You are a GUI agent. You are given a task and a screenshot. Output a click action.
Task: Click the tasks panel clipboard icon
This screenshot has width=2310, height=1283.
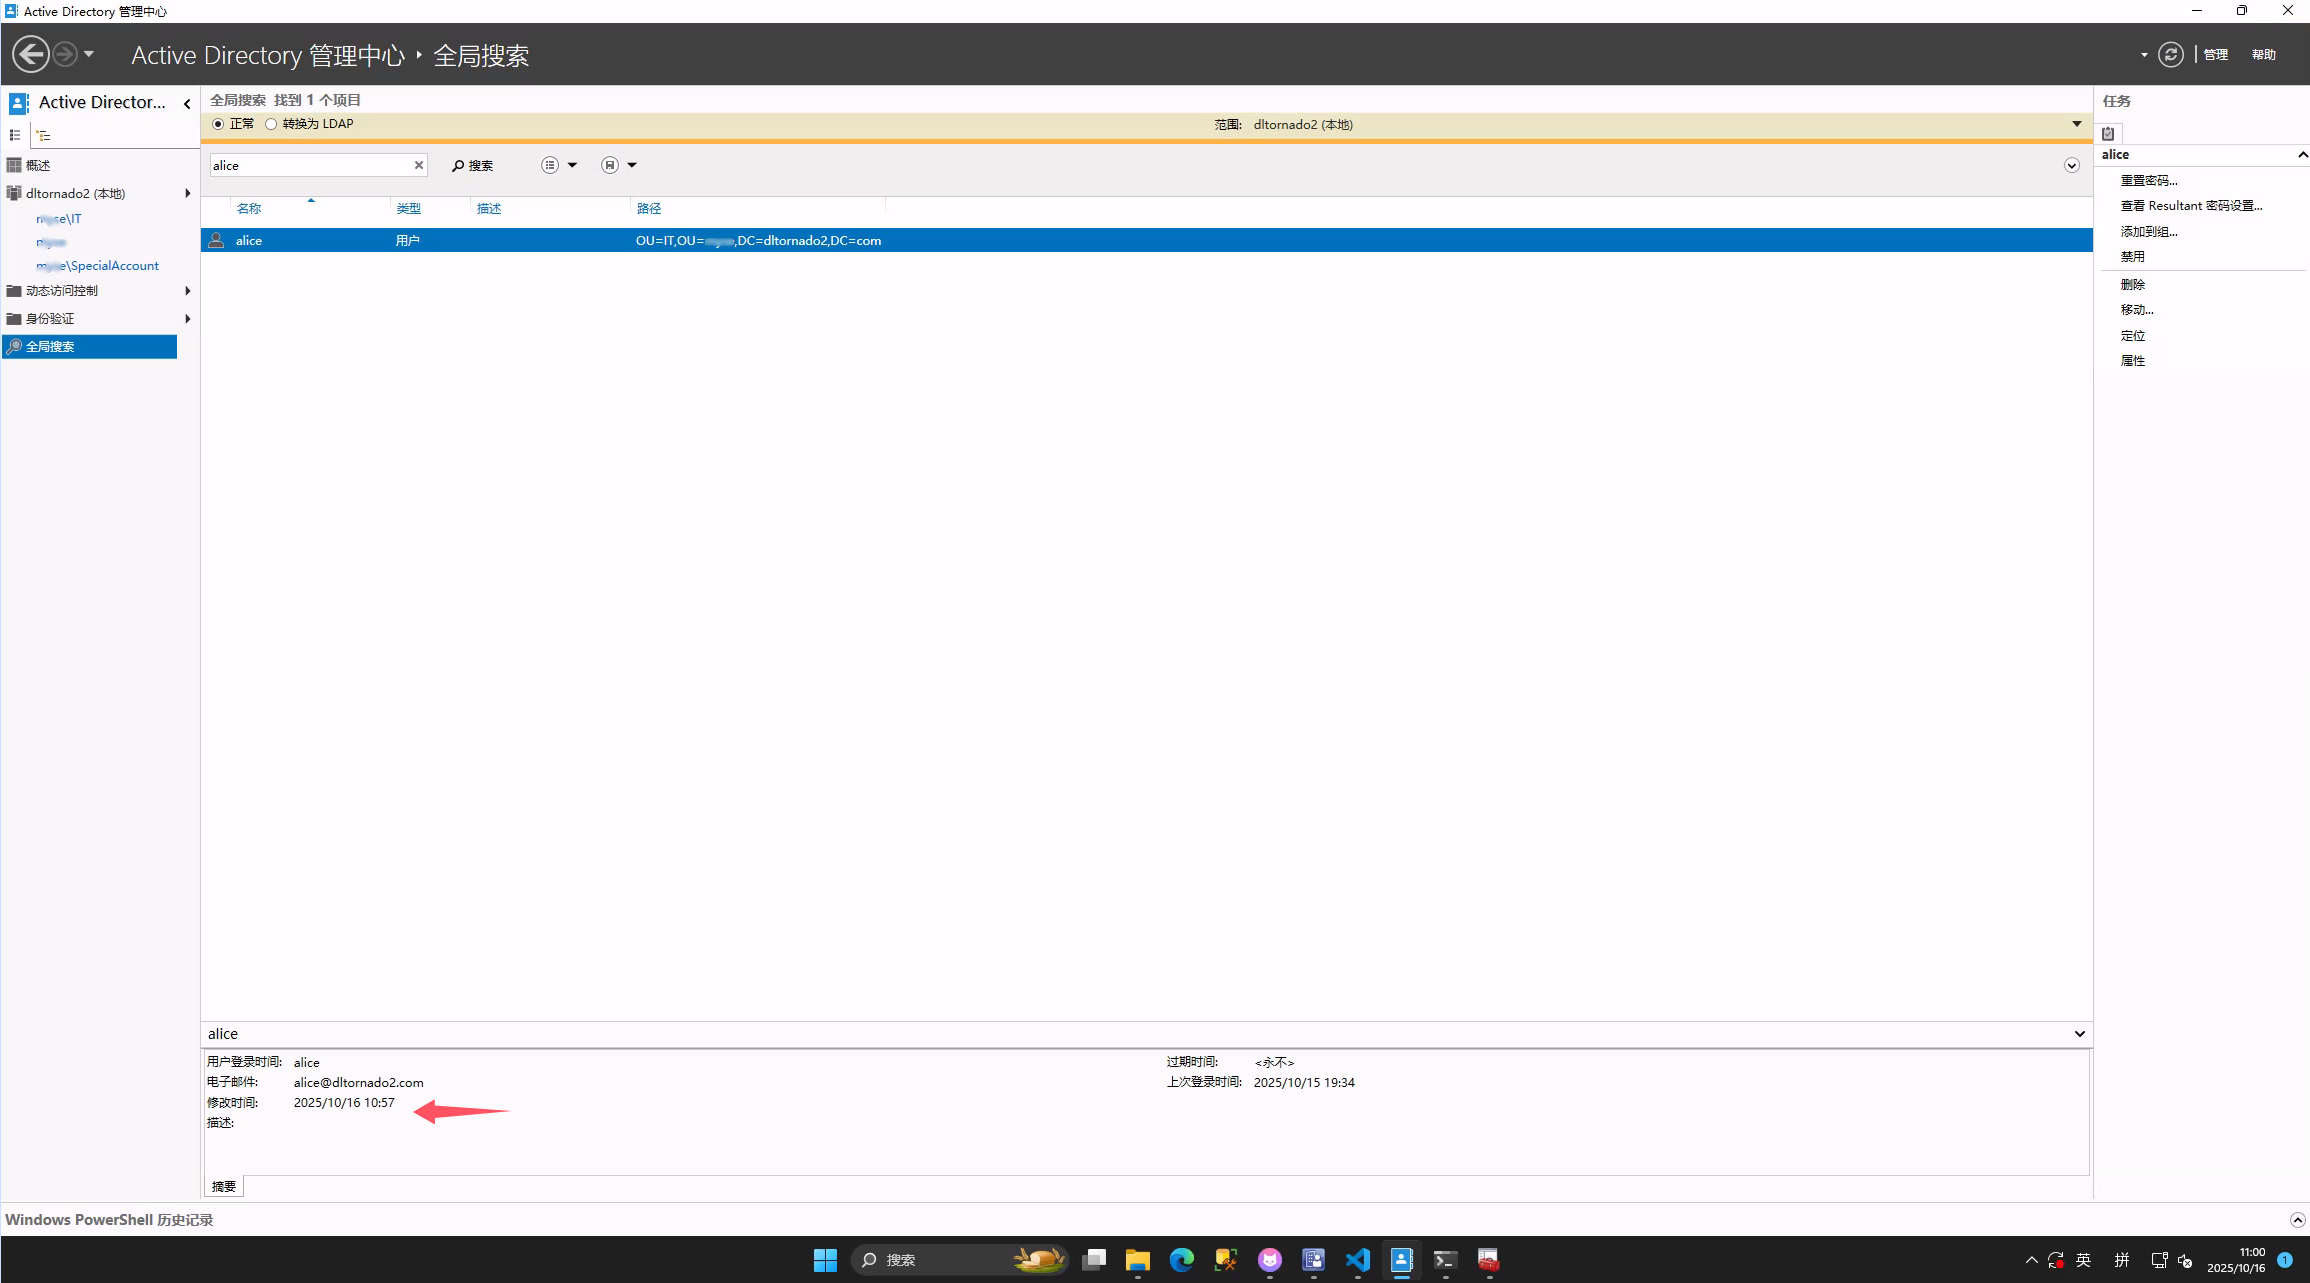[2108, 133]
